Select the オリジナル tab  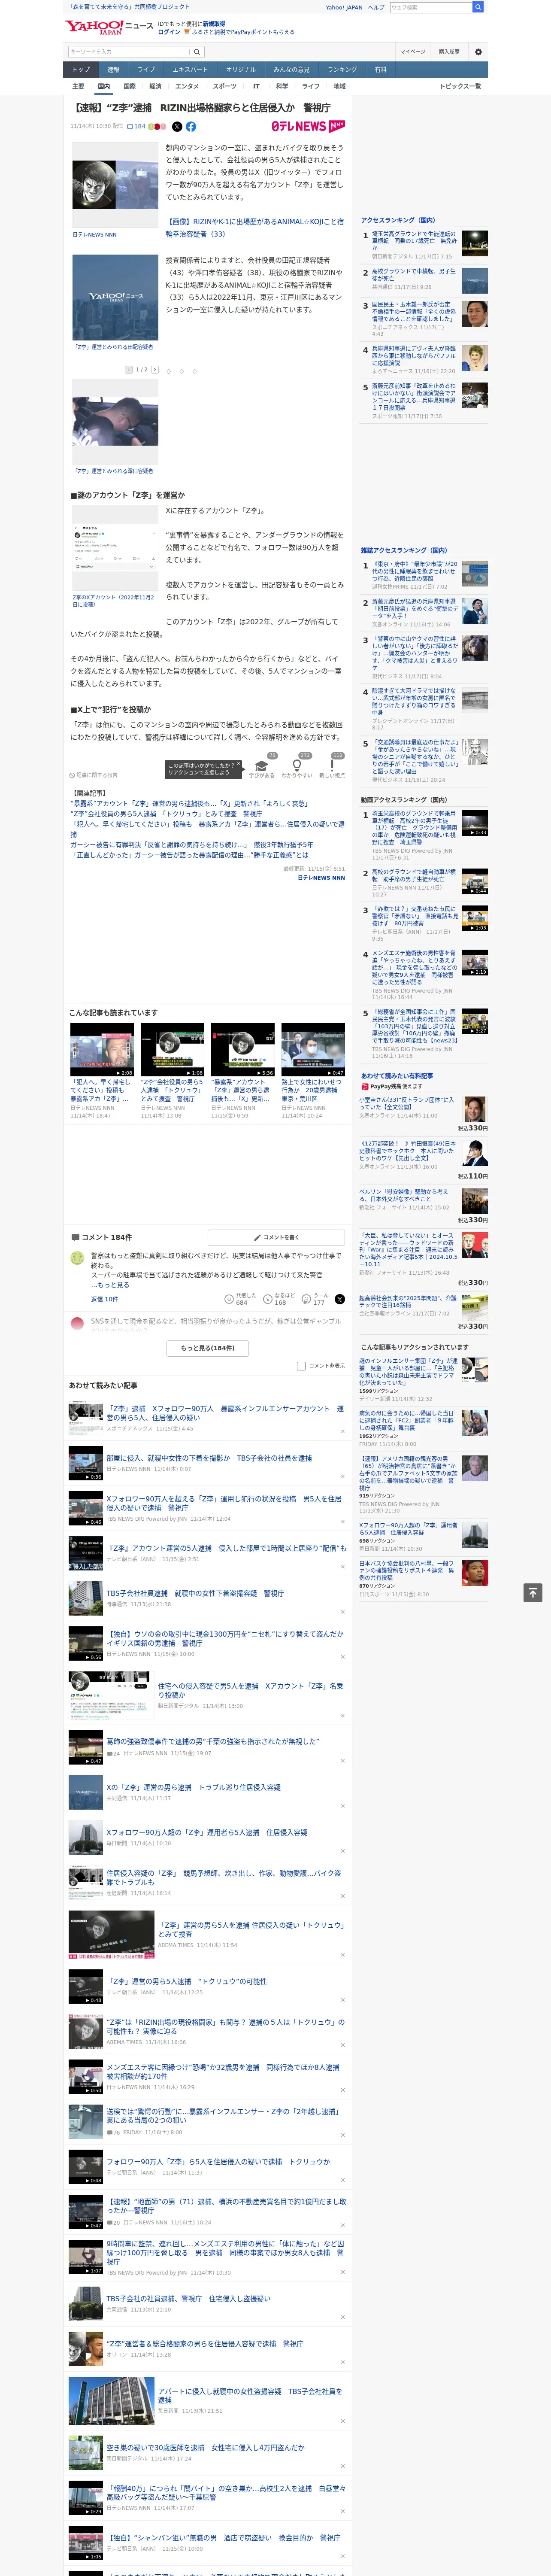click(x=241, y=70)
